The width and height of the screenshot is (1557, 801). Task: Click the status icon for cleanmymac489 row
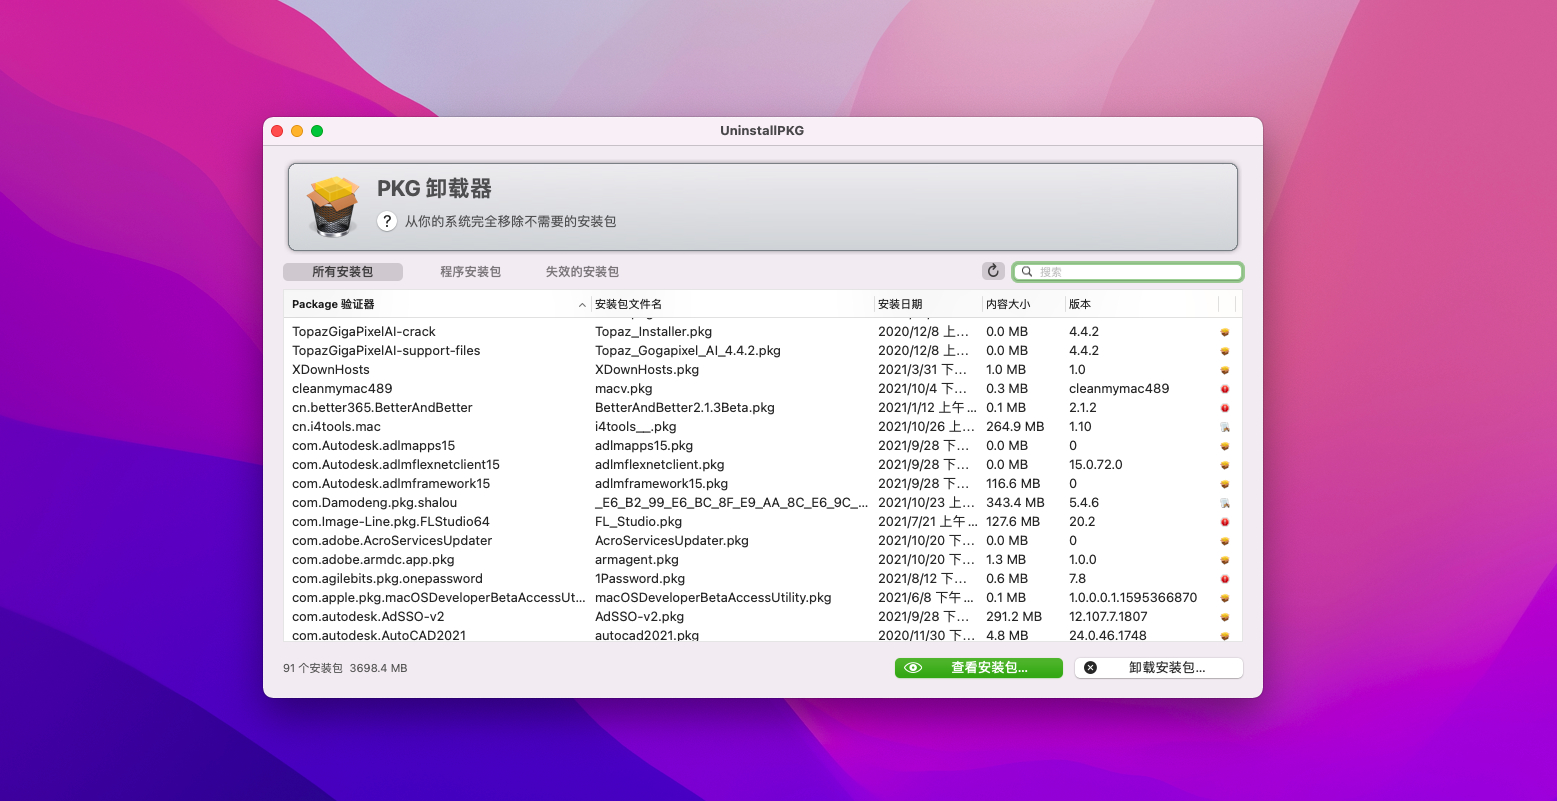point(1225,389)
